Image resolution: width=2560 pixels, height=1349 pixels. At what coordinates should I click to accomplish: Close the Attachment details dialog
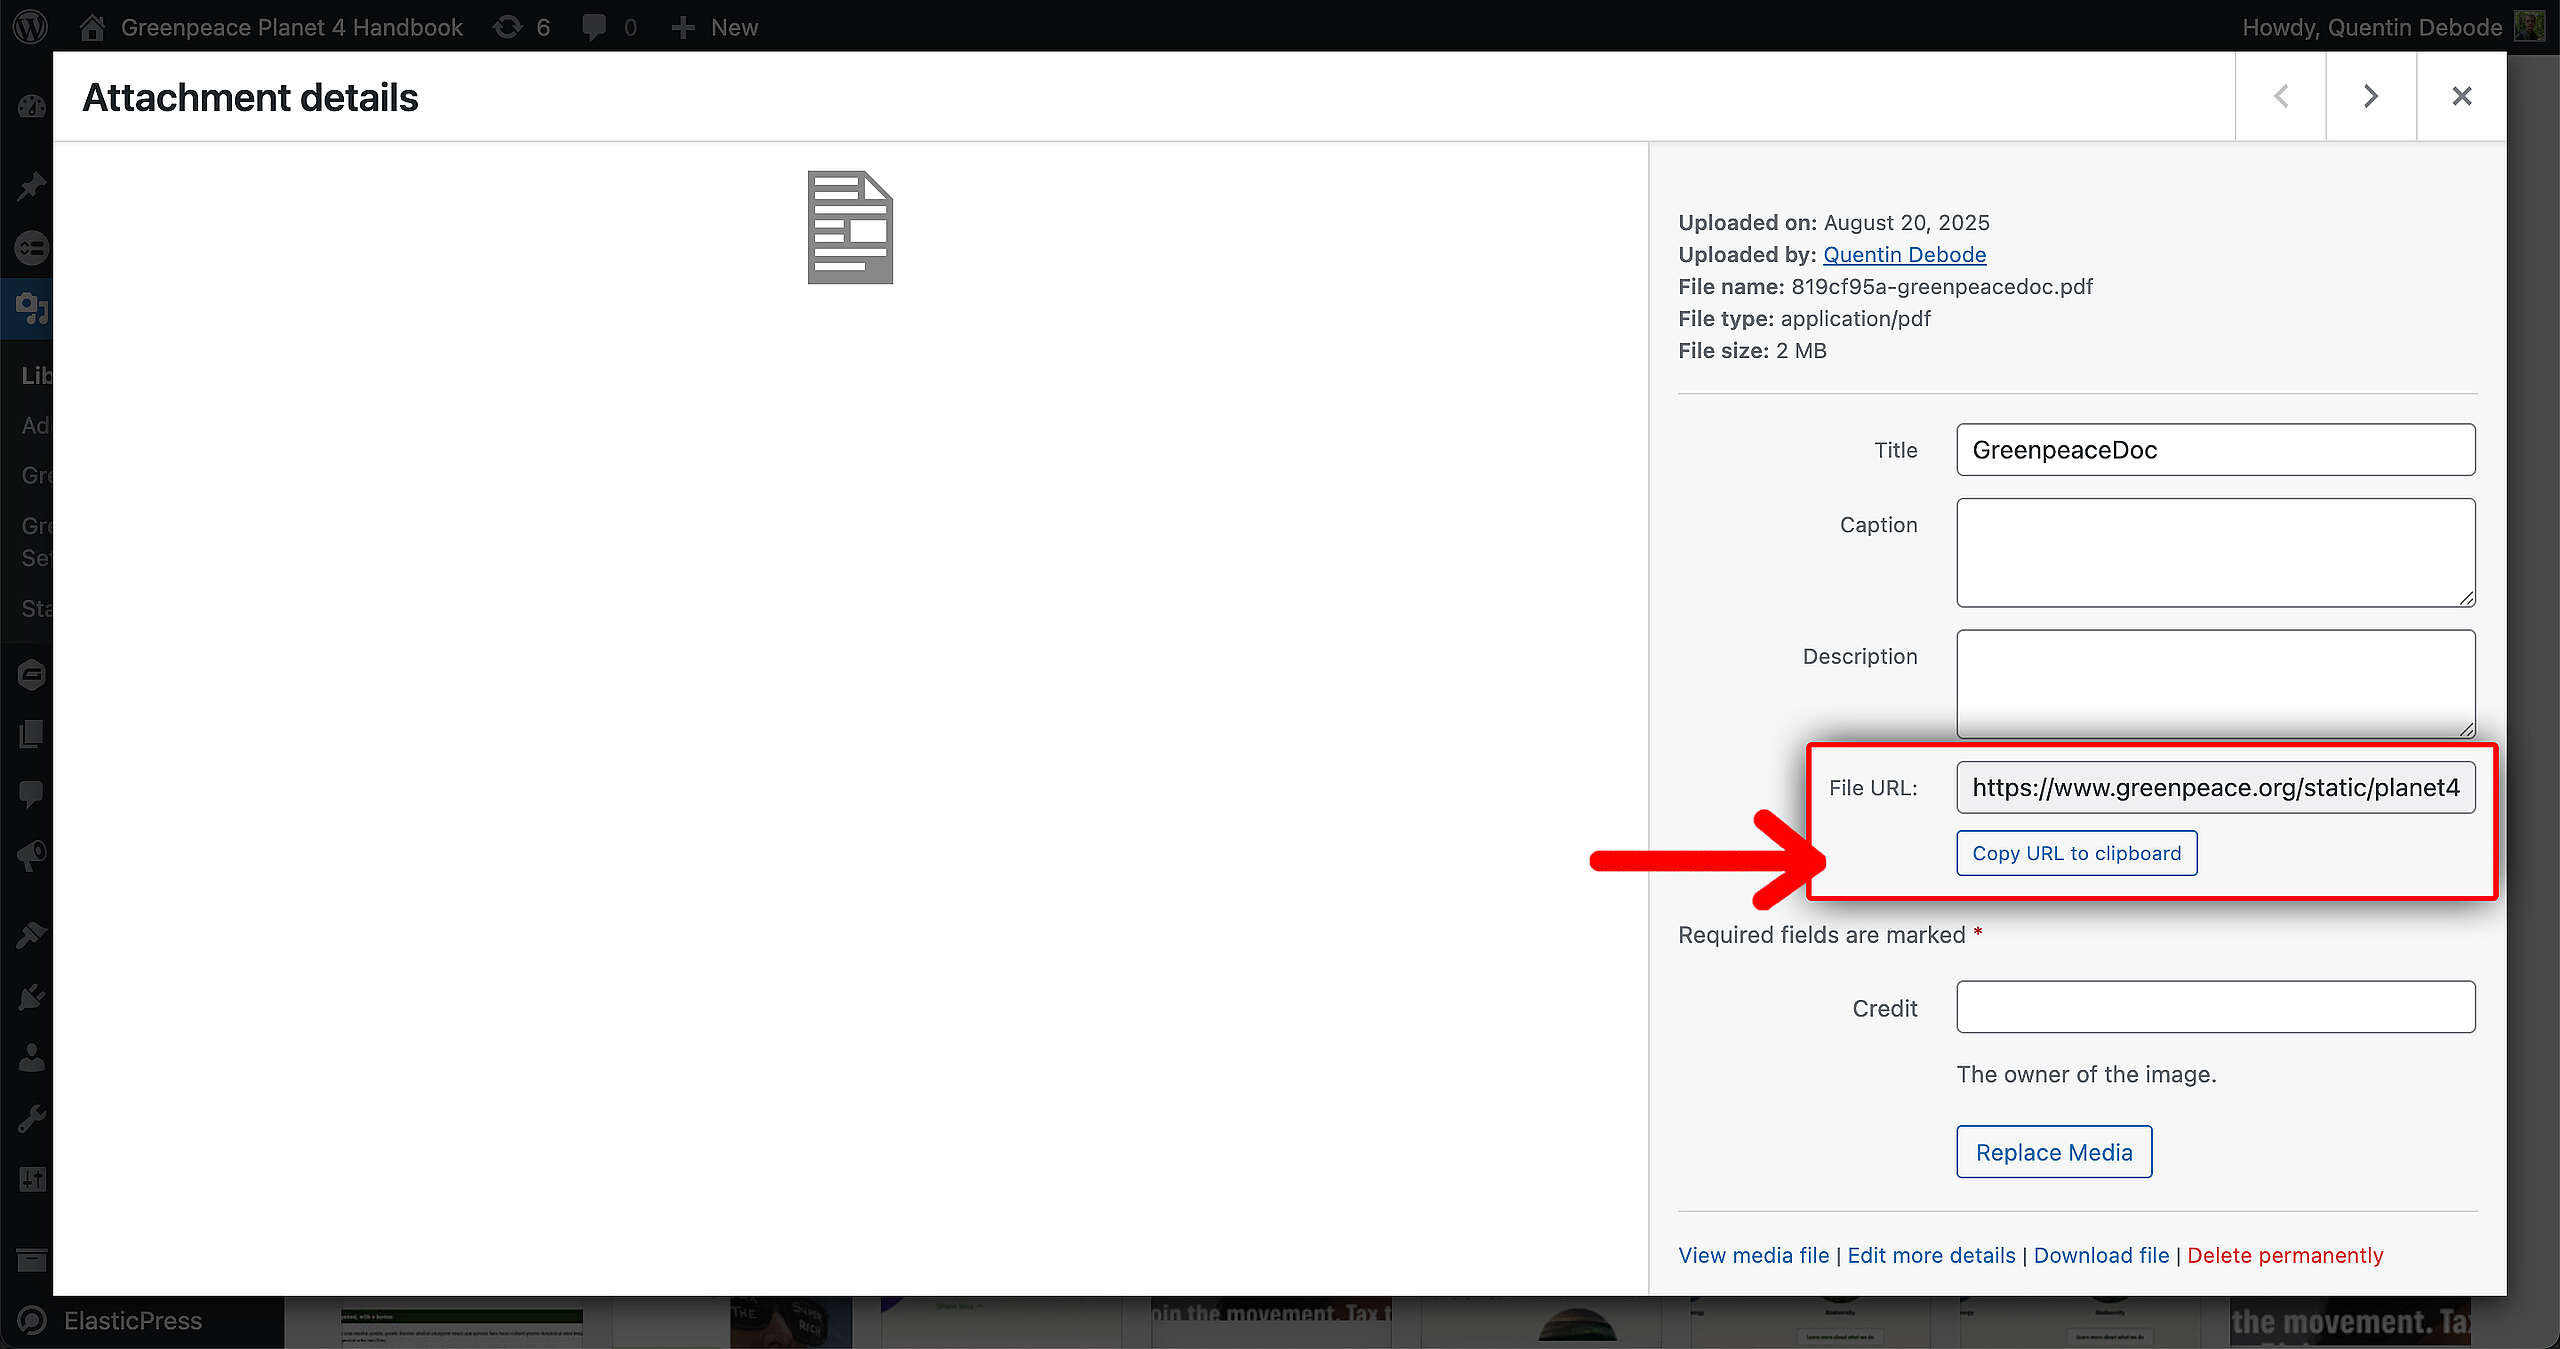[x=2461, y=96]
